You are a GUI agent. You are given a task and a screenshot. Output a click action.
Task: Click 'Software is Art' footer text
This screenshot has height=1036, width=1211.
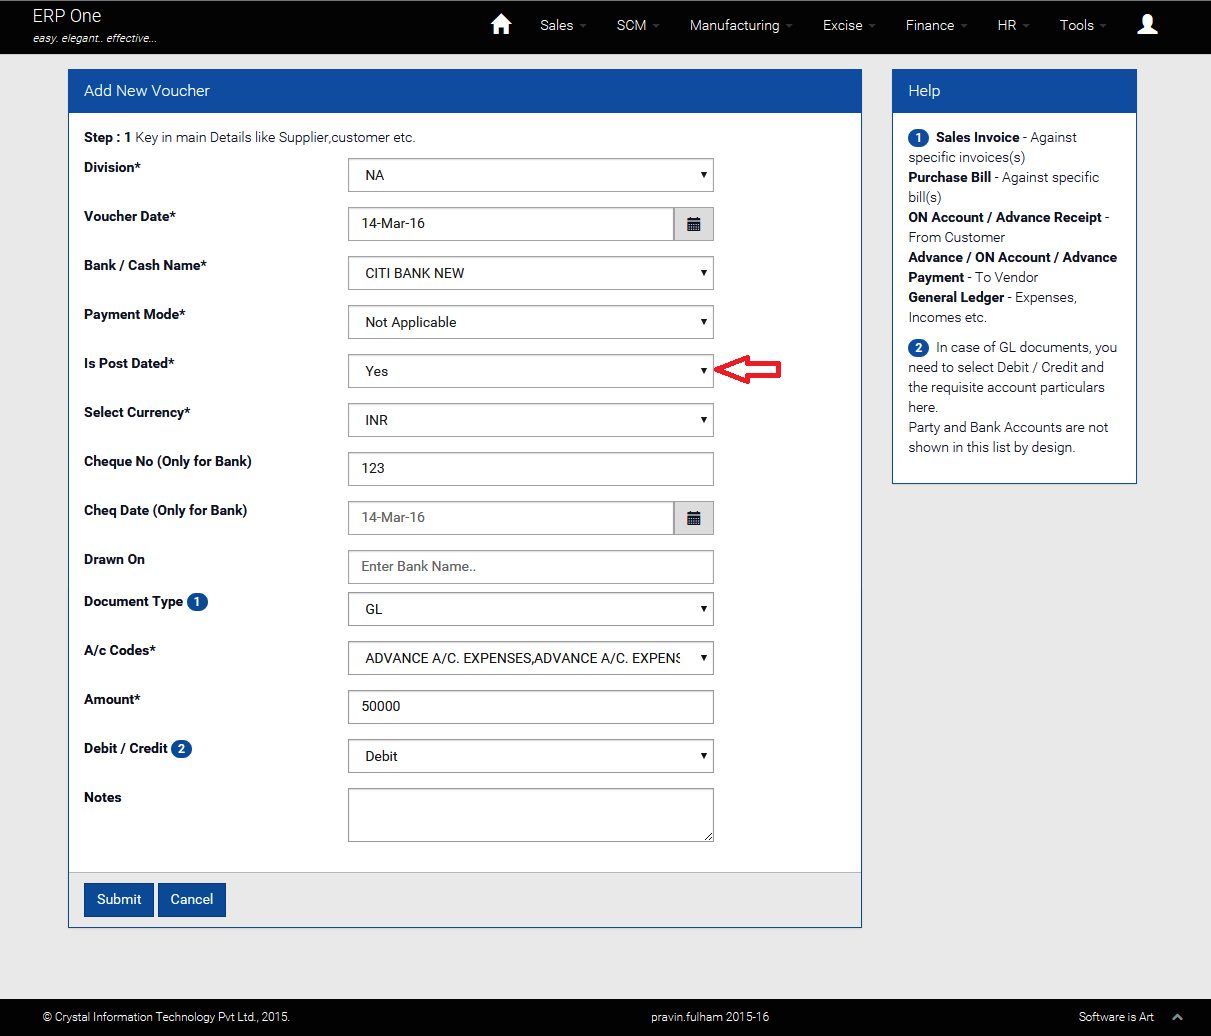pyautogui.click(x=1116, y=1017)
